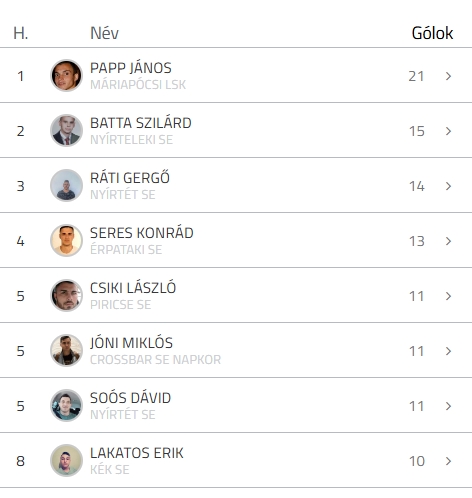Expand Batta Szilárd row chevron
Screen dimensions: 472x498
448,131
